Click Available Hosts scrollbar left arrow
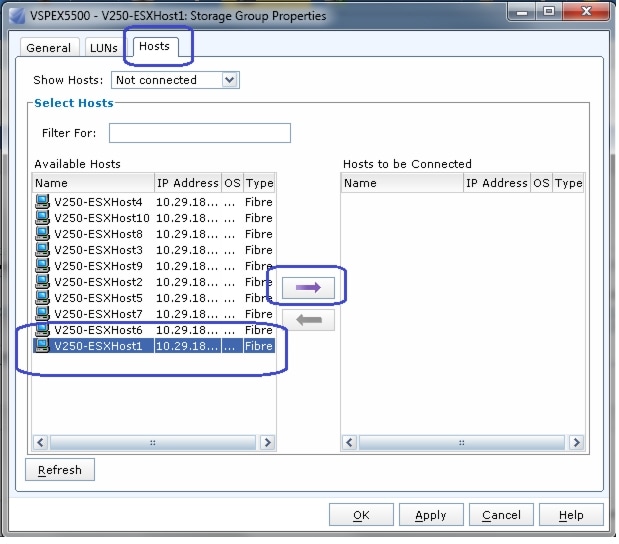The width and height of the screenshot is (619, 544). pos(40,442)
